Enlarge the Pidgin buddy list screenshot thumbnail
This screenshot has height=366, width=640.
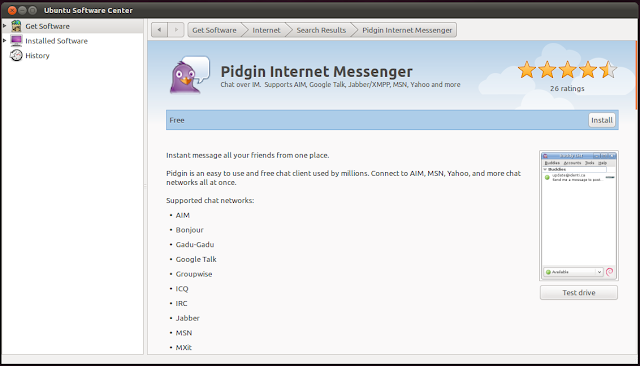[579, 215]
